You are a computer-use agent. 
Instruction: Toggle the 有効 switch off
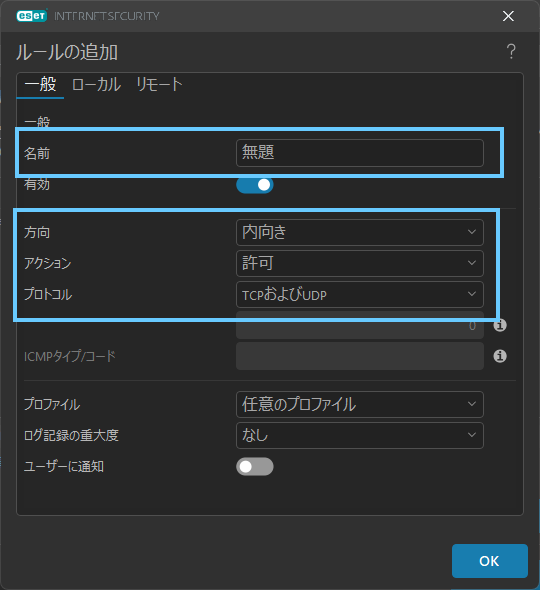coord(255,185)
